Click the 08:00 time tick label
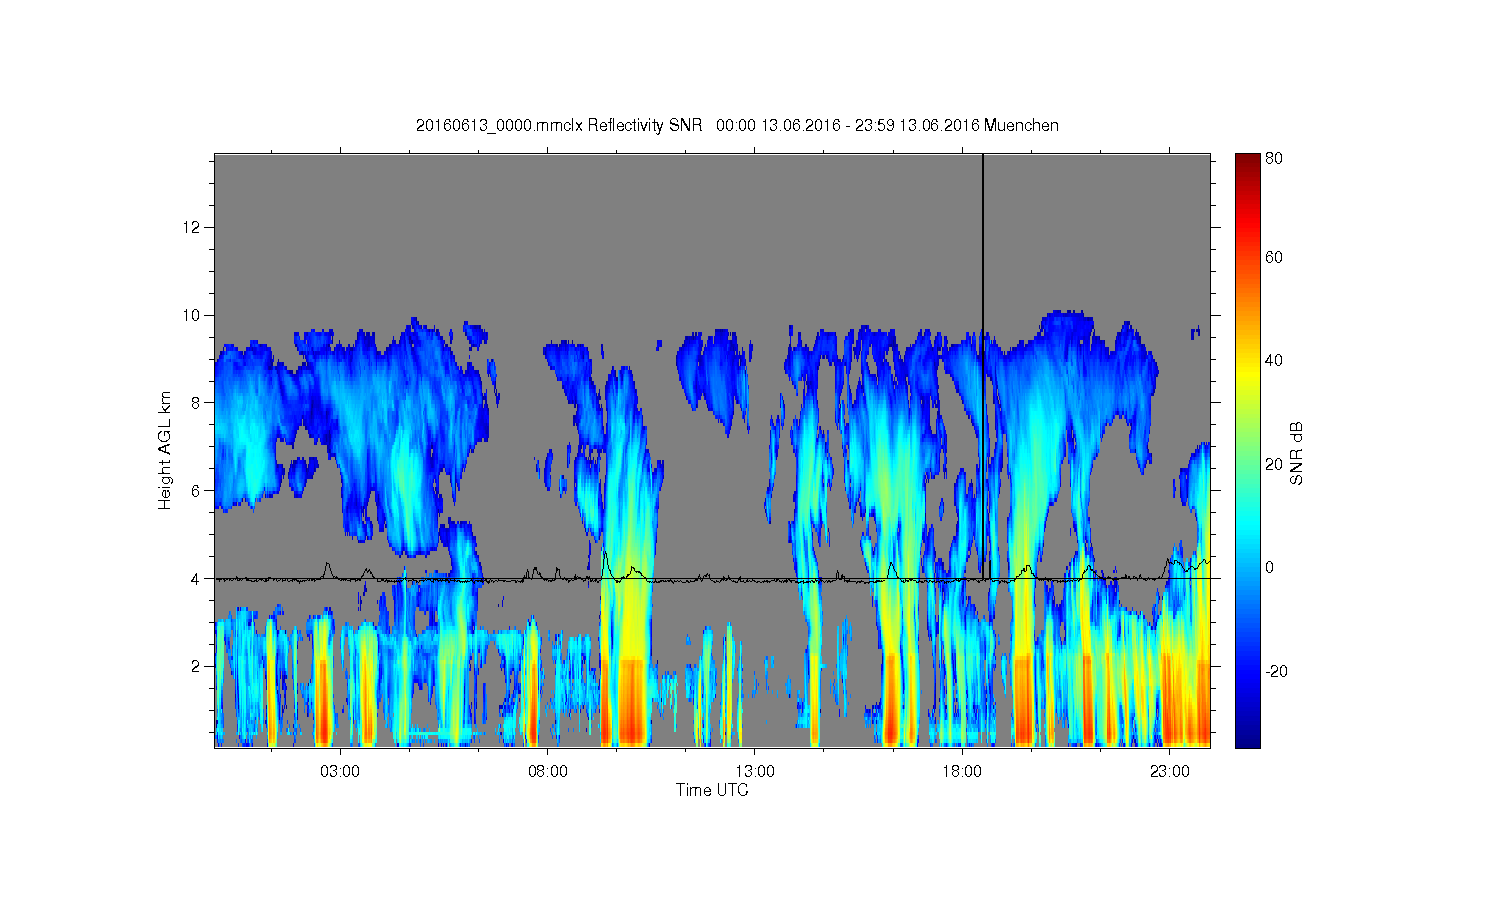The height and width of the screenshot is (900, 1500). click(548, 772)
